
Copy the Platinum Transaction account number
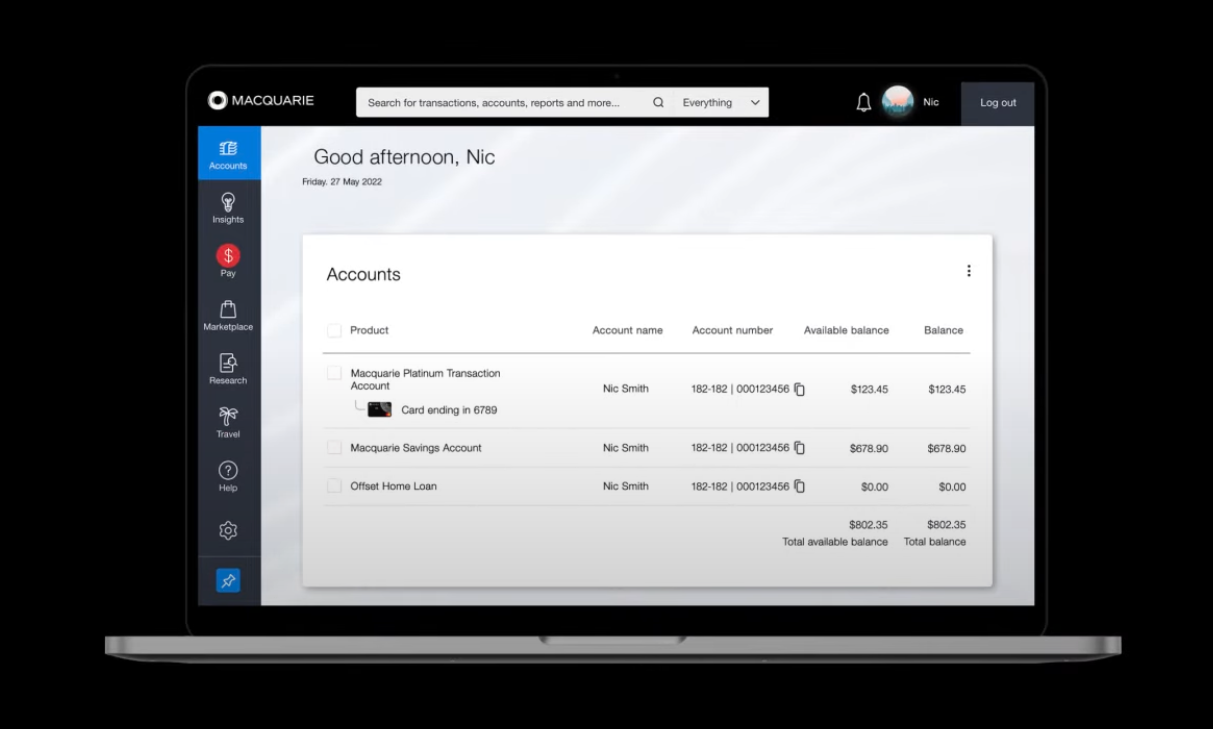pyautogui.click(x=800, y=389)
